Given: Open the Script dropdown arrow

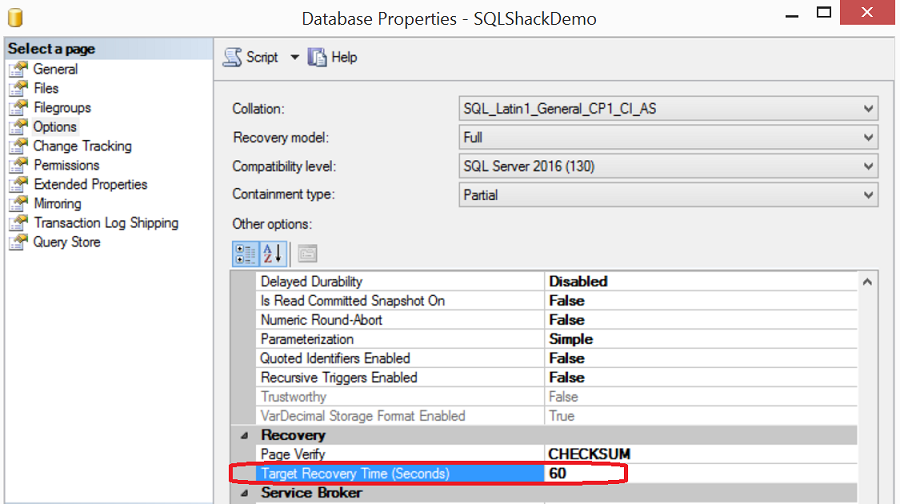Looking at the screenshot, I should coord(294,57).
